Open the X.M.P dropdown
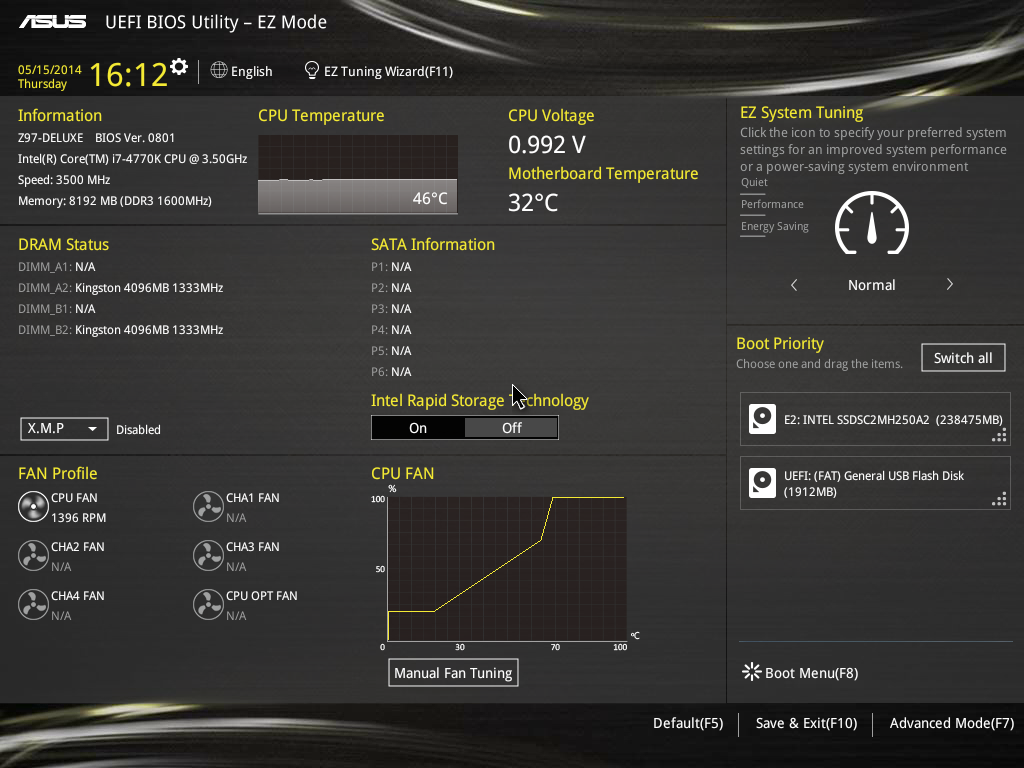The width and height of the screenshot is (1024, 768). 64,428
